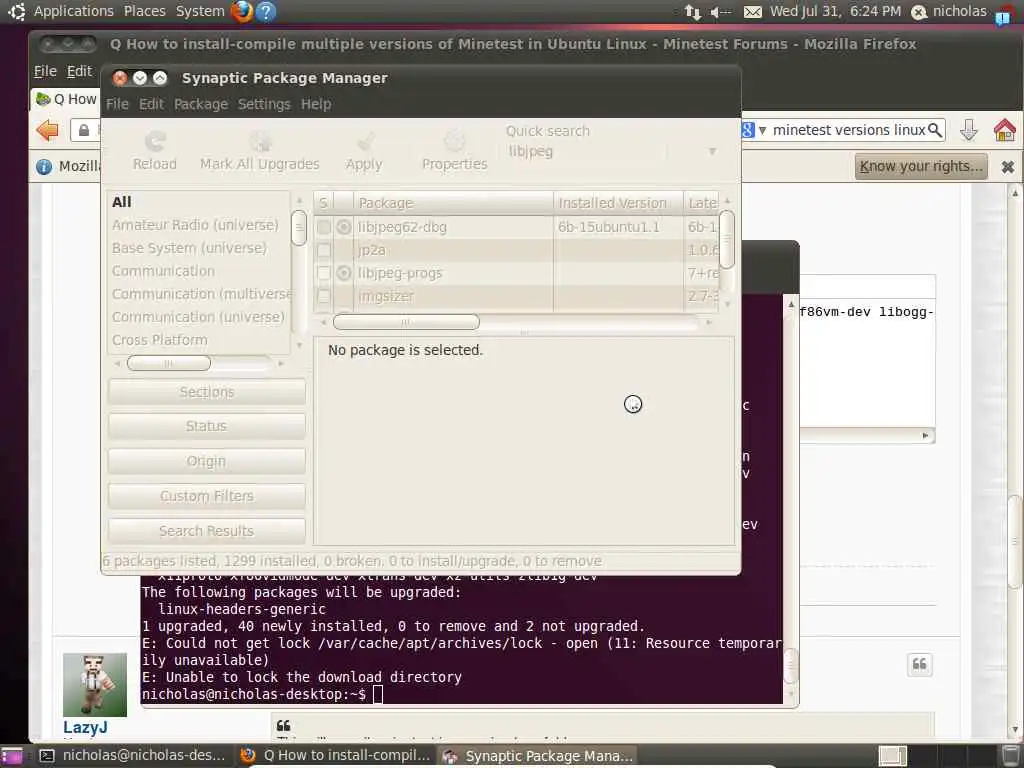The width and height of the screenshot is (1024, 768).
Task: Open the Synaptic Edit menu
Action: pos(151,104)
